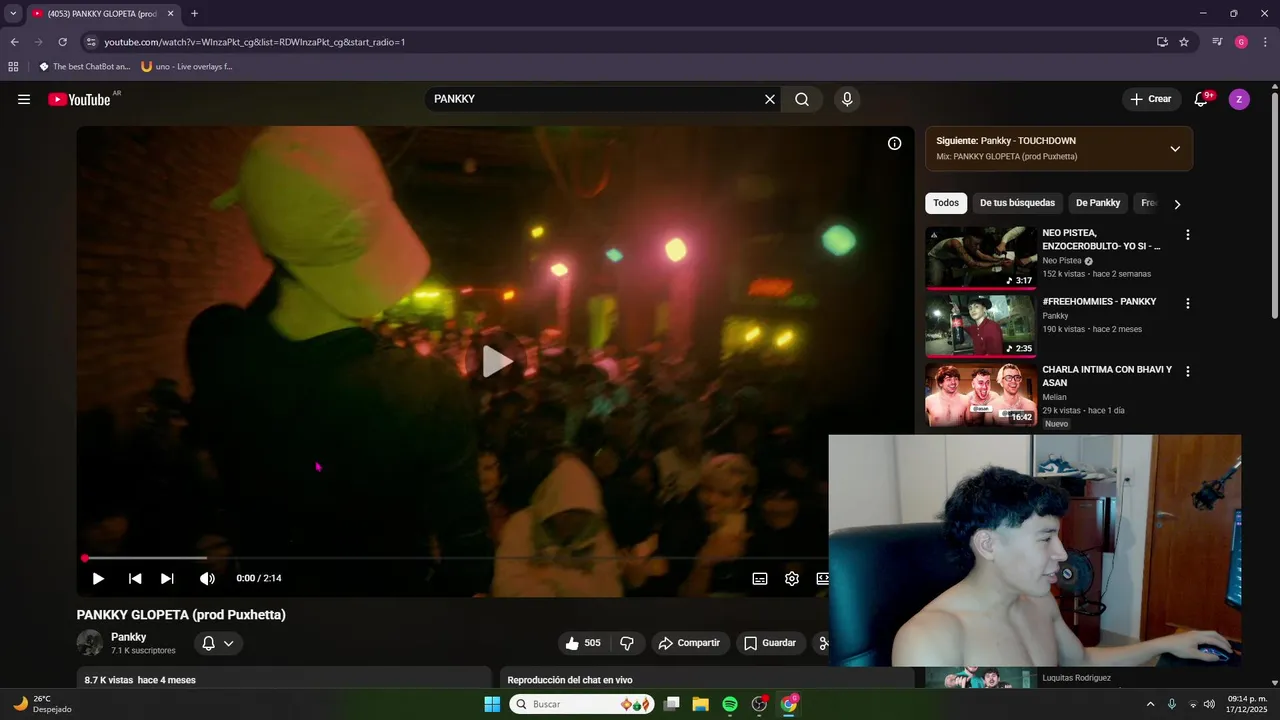The width and height of the screenshot is (1280, 720).
Task: Open tab search dropdown arrow
Action: pyautogui.click(x=13, y=14)
